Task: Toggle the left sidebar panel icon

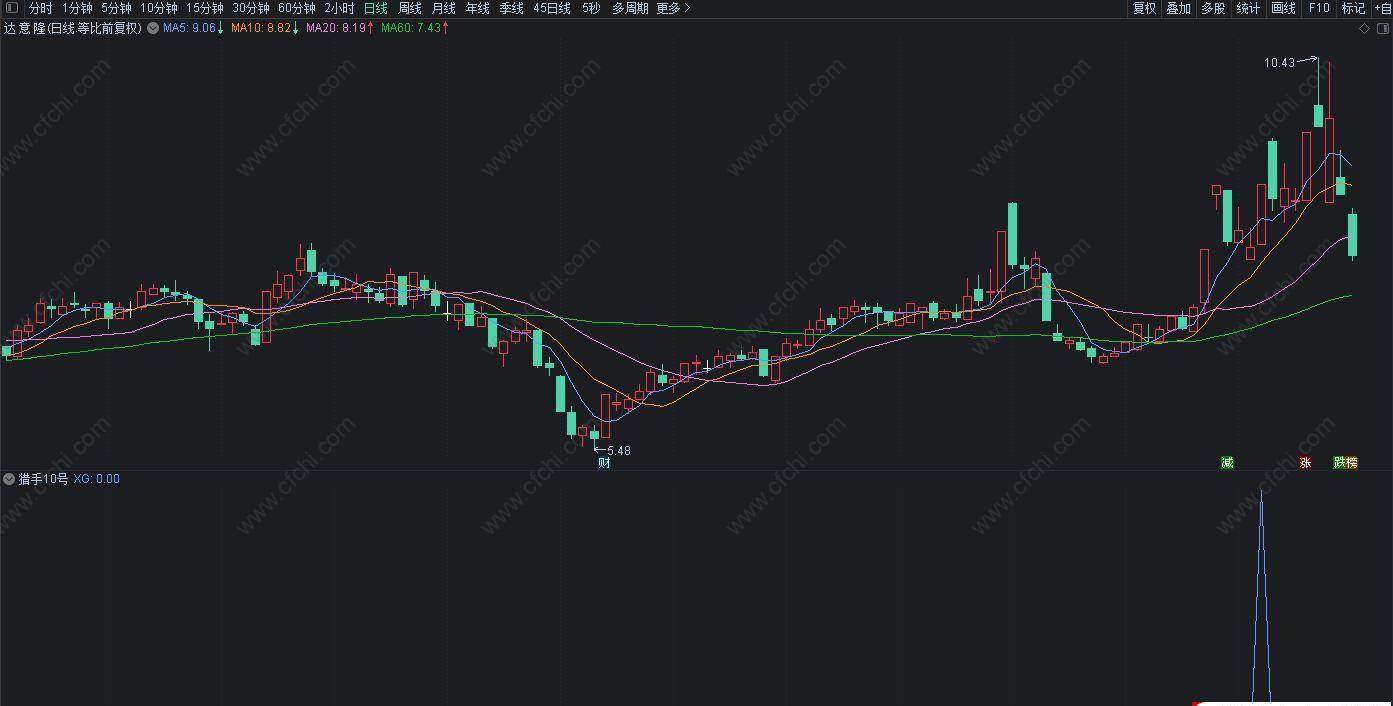Action: pyautogui.click(x=11, y=8)
